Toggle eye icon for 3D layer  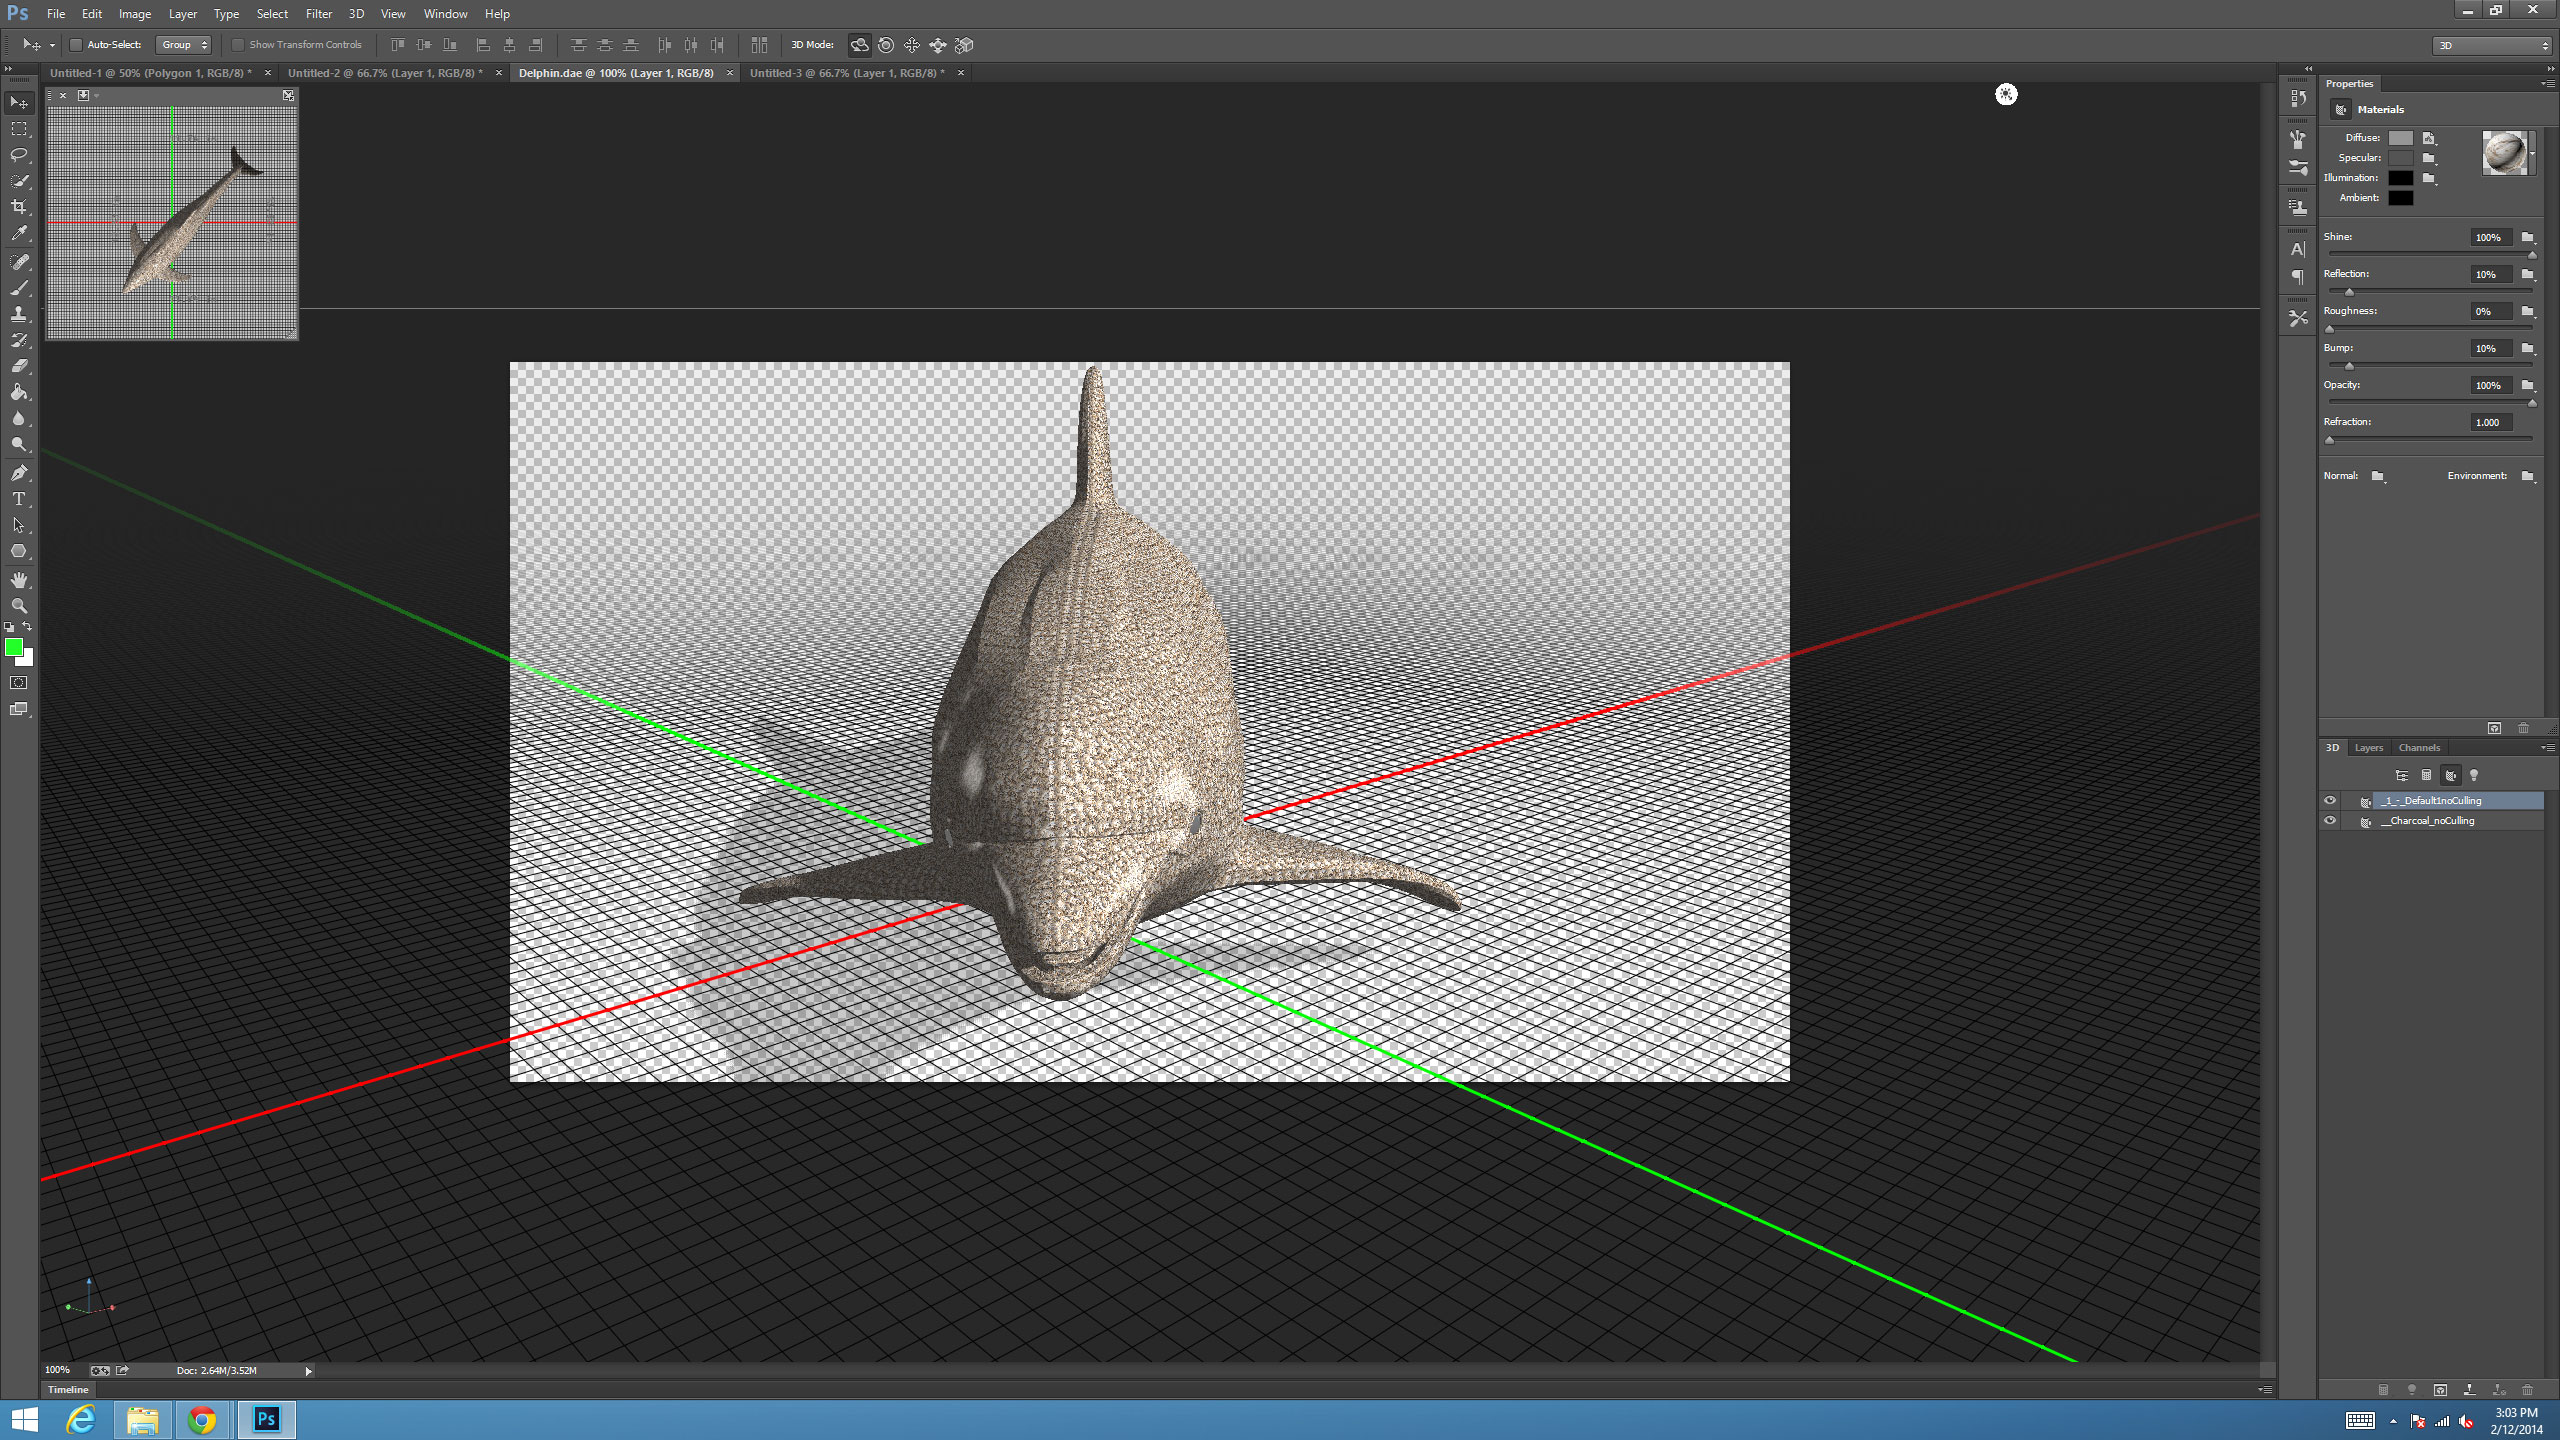tap(2330, 800)
